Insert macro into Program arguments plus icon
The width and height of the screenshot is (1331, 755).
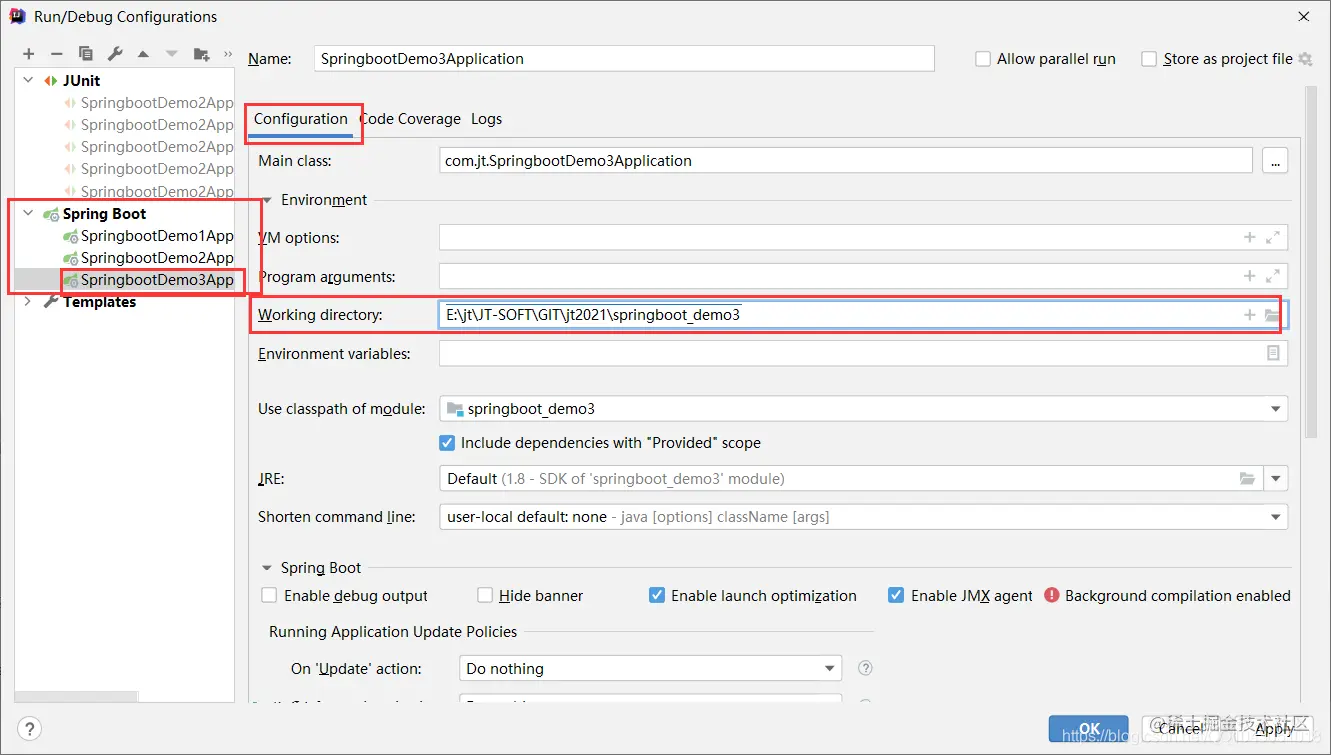pyautogui.click(x=1249, y=276)
